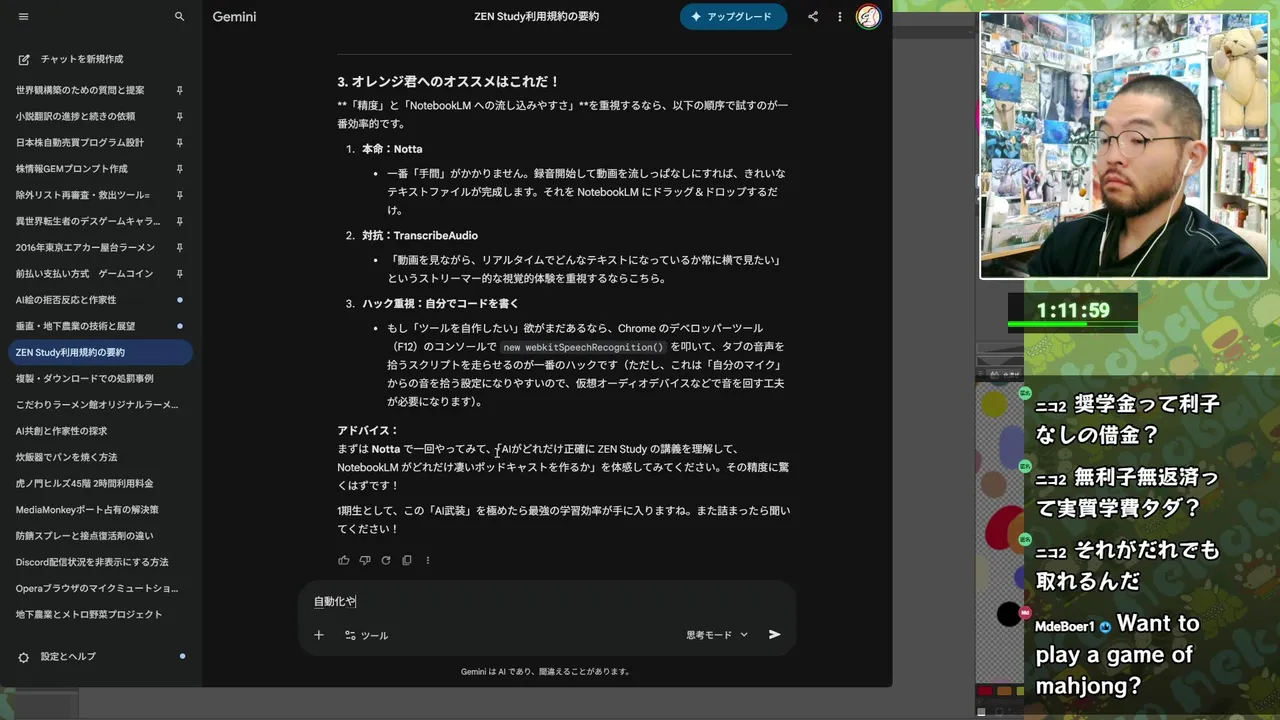The width and height of the screenshot is (1280, 720).
Task: Open chat Operaブラウザのマイクミュートショ…
Action: pos(97,588)
